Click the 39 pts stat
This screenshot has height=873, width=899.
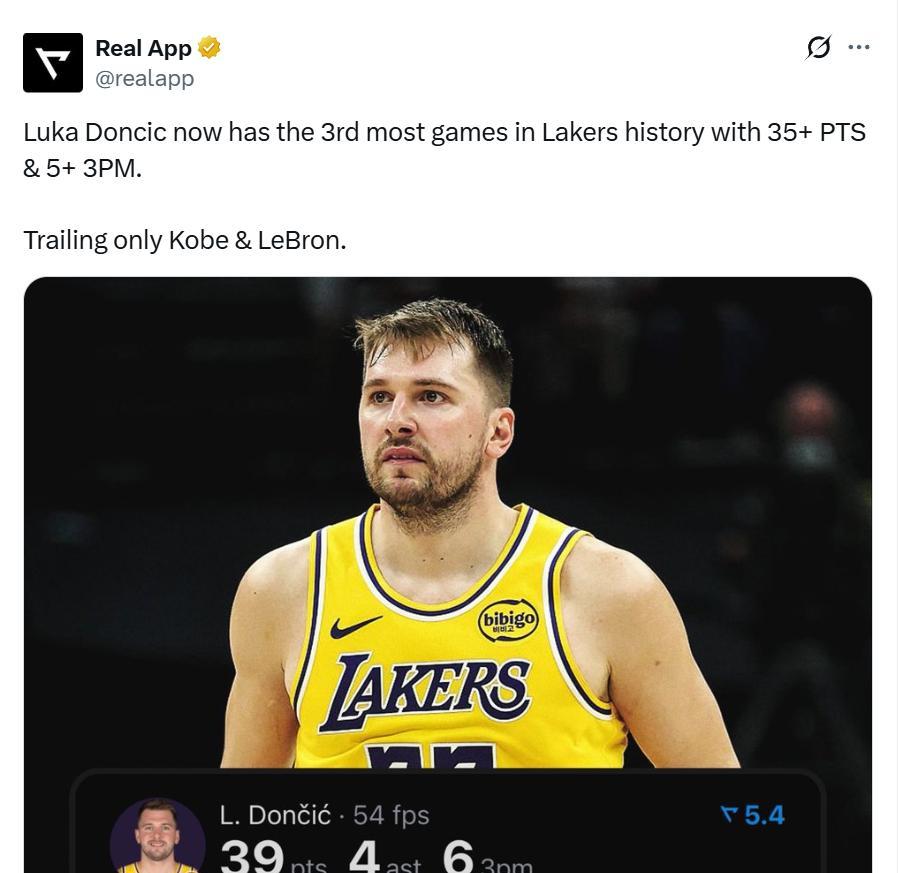pyautogui.click(x=272, y=858)
